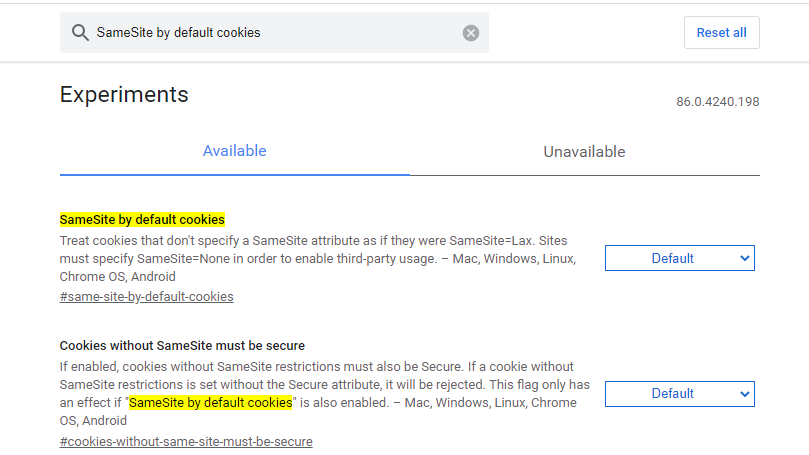Click the version number 86.0.4240.198
This screenshot has width=809, height=455.
718,102
